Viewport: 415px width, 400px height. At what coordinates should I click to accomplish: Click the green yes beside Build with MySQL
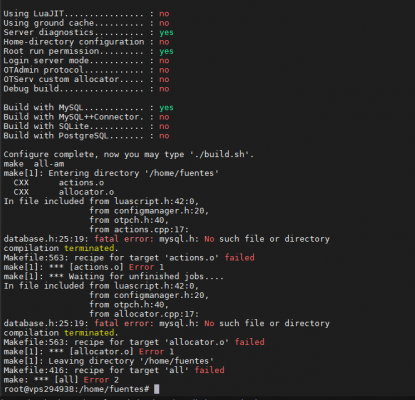[166, 107]
